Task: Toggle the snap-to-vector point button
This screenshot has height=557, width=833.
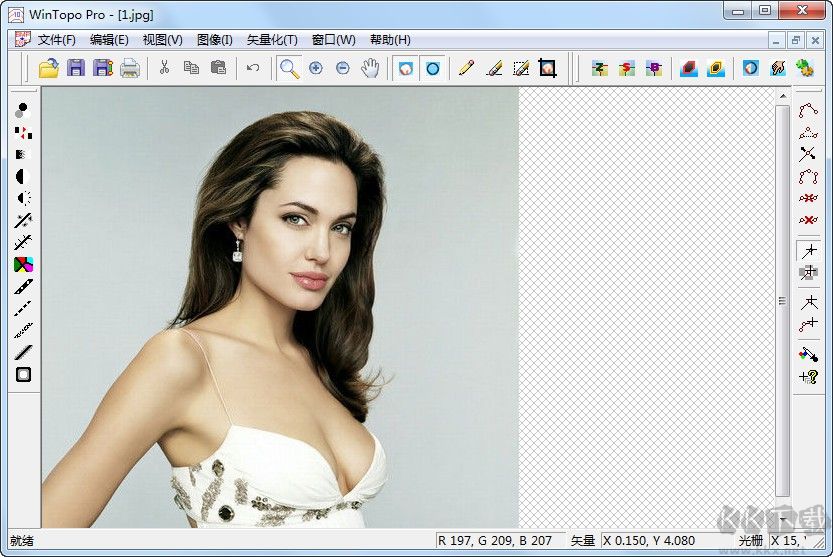Action: pyautogui.click(x=808, y=251)
